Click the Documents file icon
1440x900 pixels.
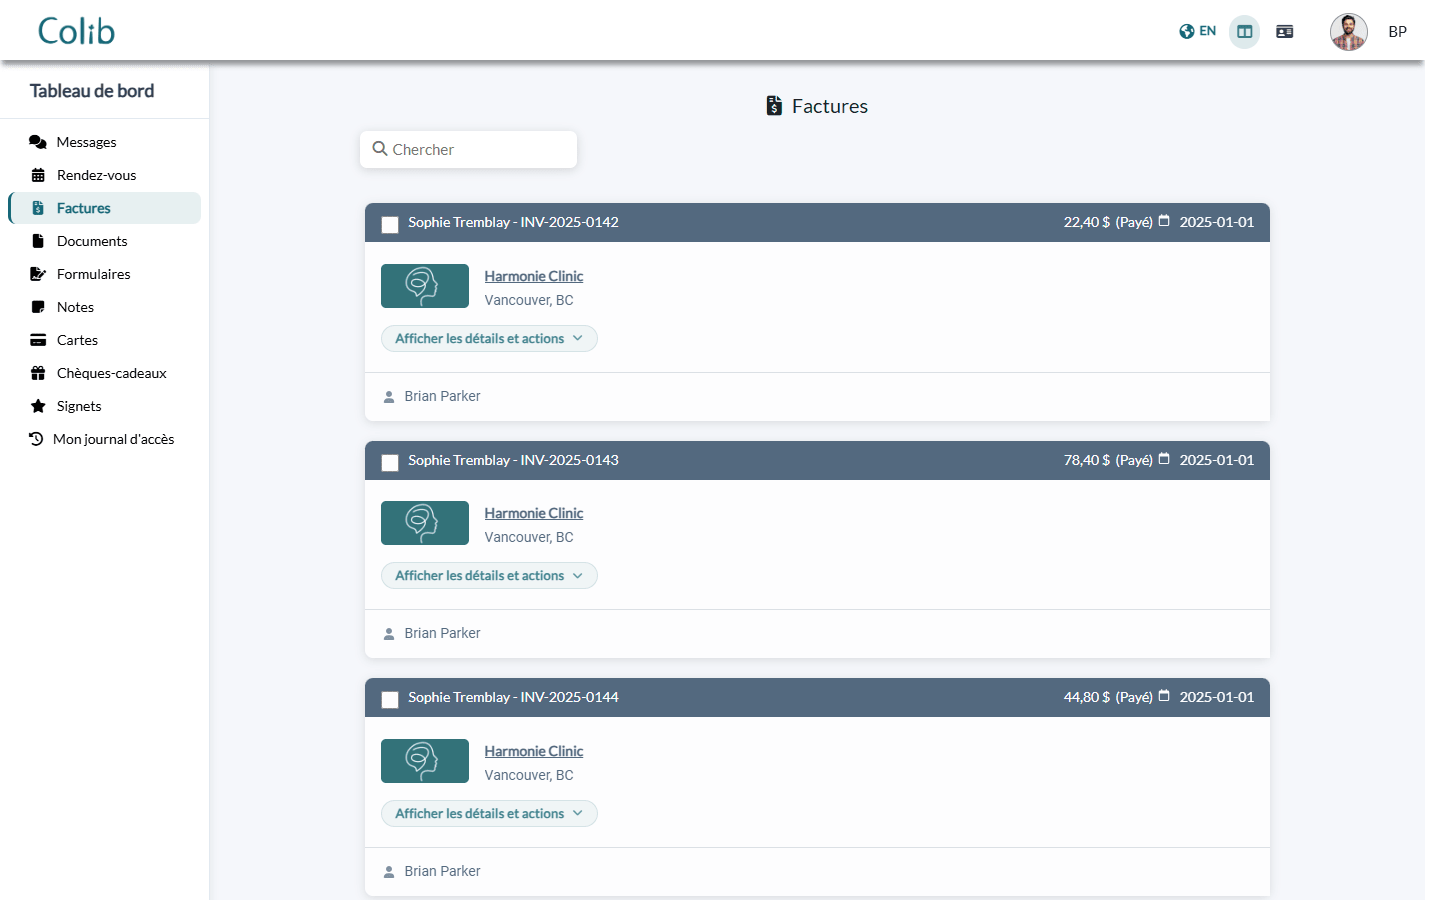(38, 241)
